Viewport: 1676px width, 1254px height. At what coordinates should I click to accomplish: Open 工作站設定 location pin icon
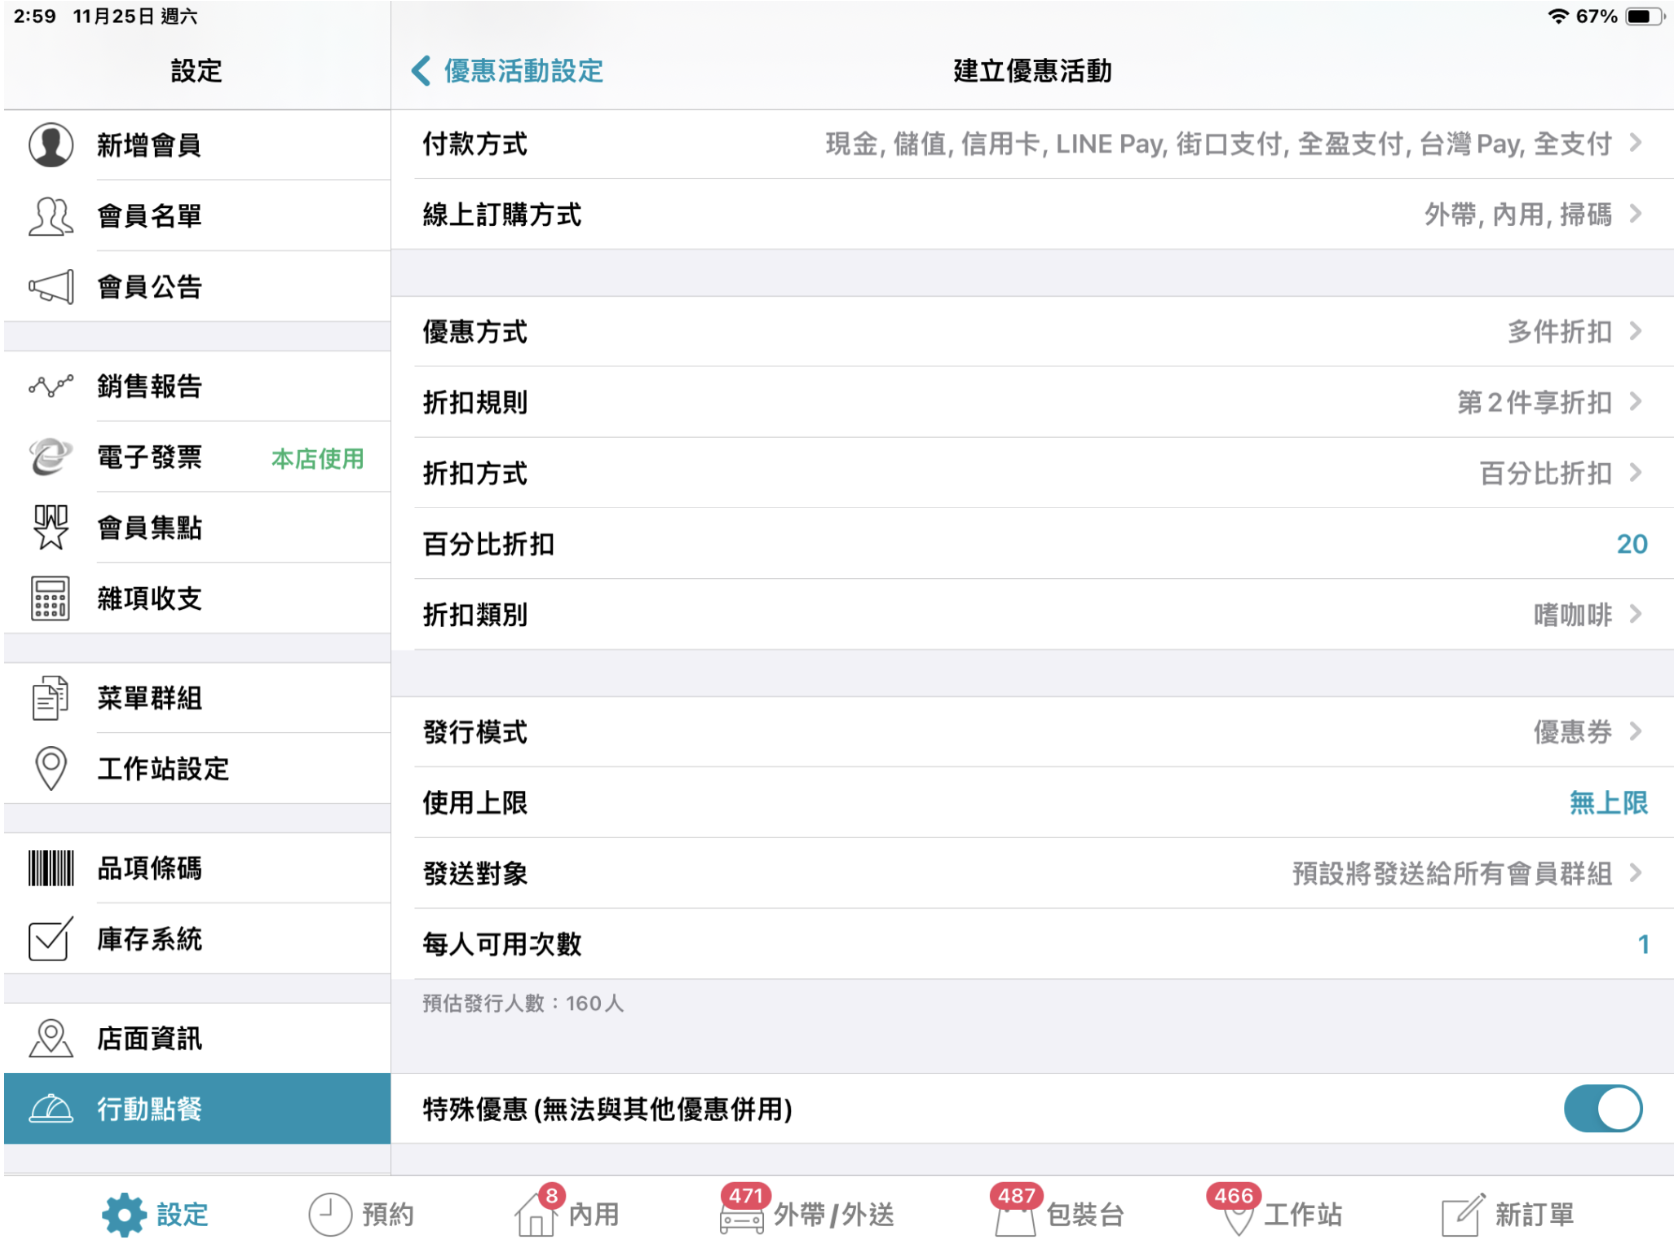51,768
